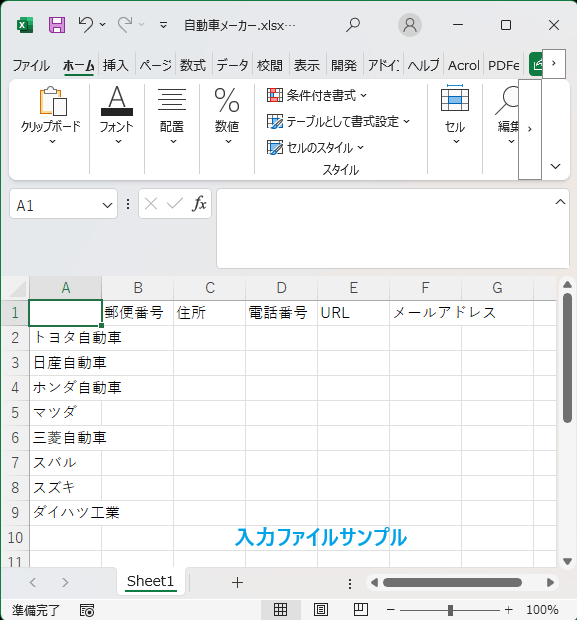The image size is (577, 620).
Task: Collapse the formula bar
Action: click(560, 202)
